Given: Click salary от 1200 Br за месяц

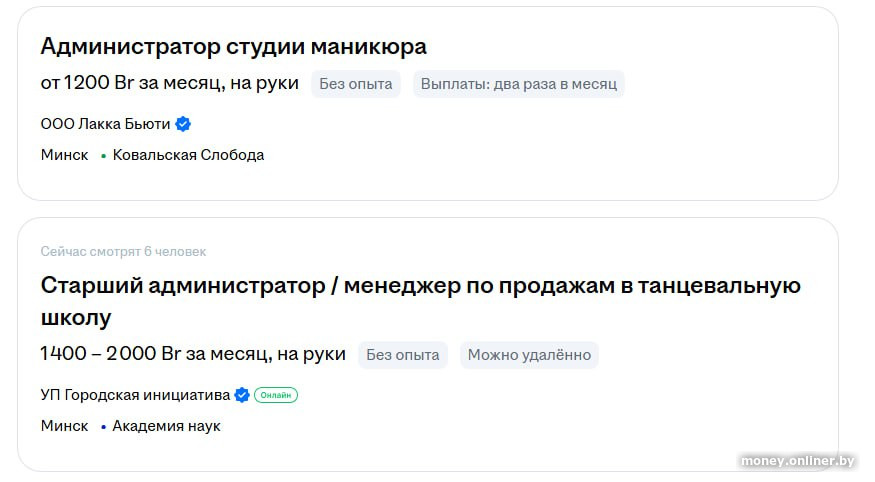Looking at the screenshot, I should coord(169,84).
